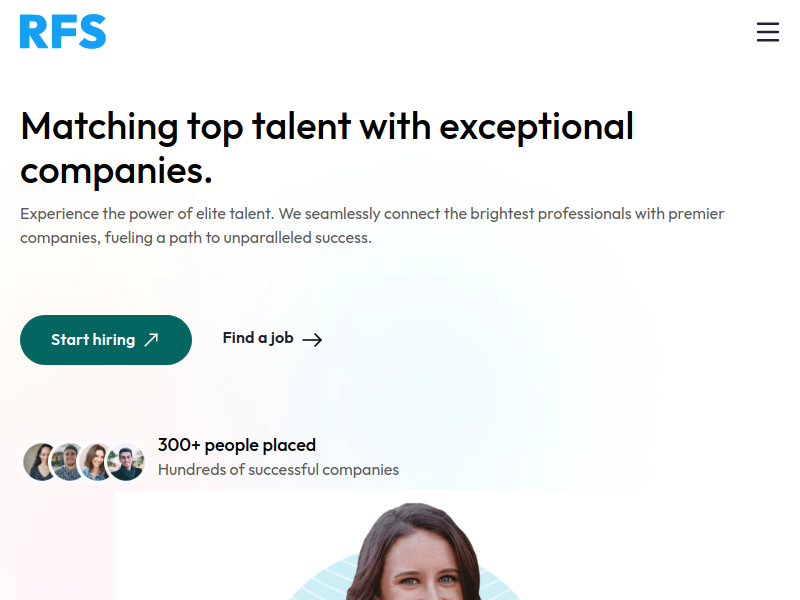Click the 'fueling a path to unparalleled success' line

[x=238, y=238]
